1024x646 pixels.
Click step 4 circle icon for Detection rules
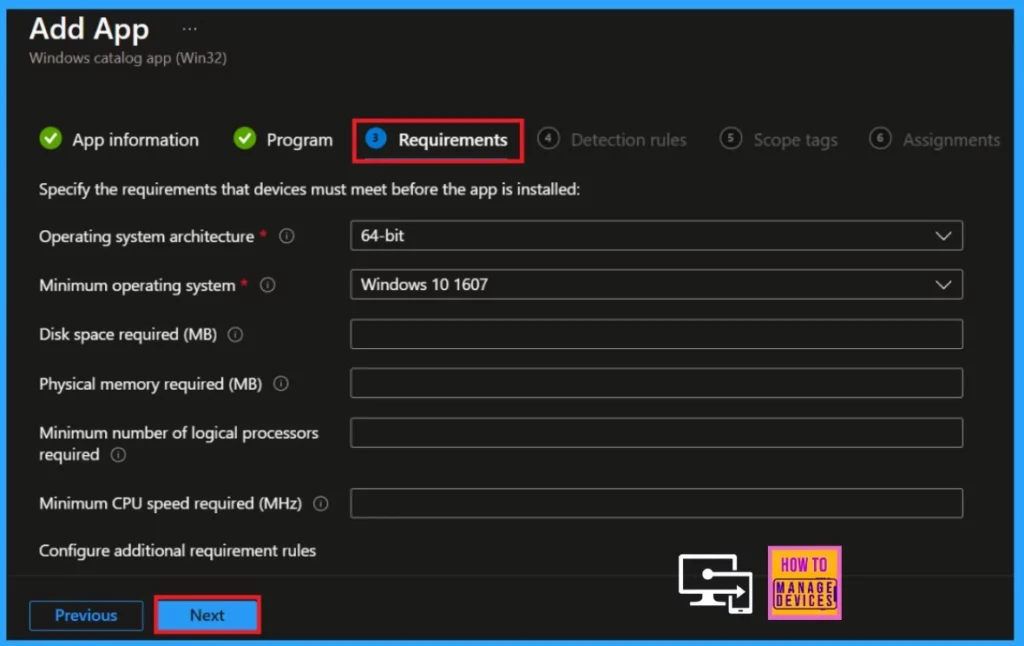pyautogui.click(x=549, y=138)
